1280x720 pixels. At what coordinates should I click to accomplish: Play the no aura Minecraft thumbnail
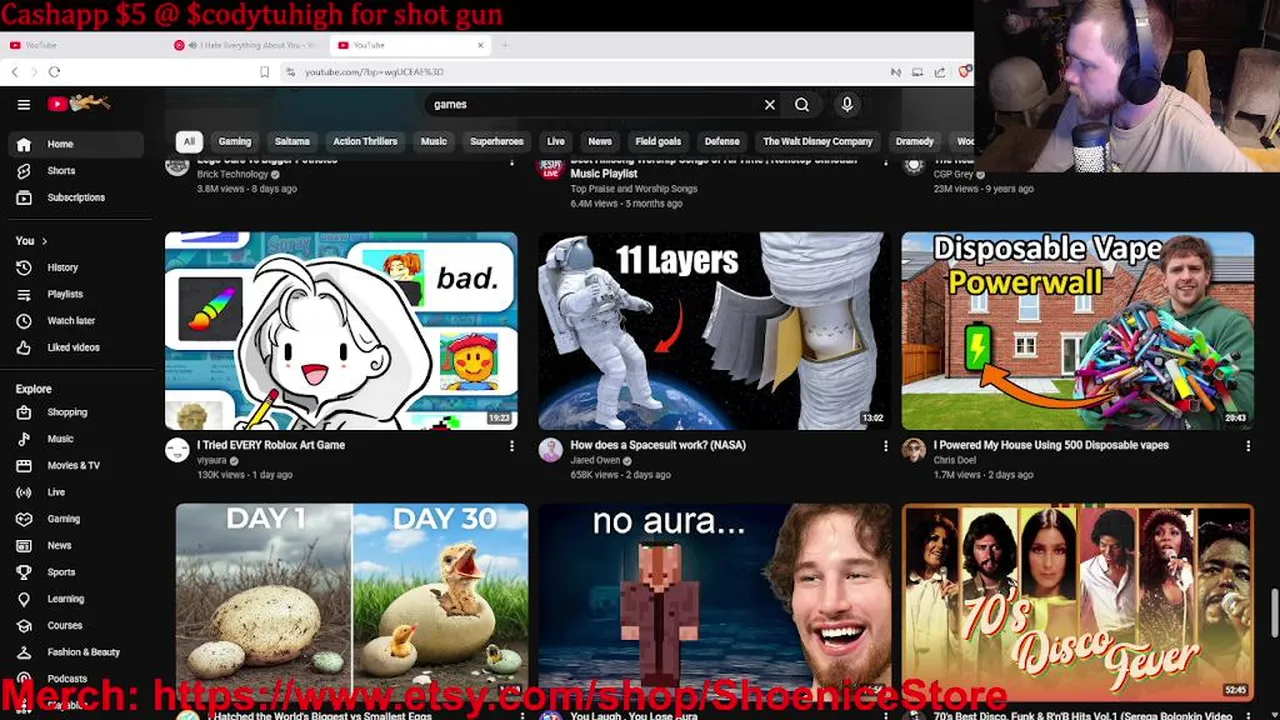(x=714, y=600)
